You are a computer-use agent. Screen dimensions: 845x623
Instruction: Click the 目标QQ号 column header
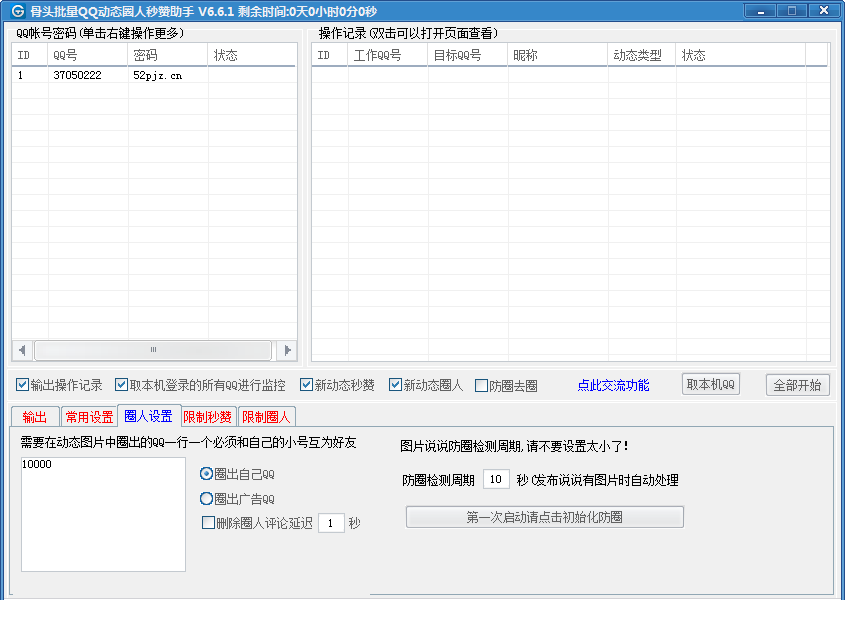point(467,55)
